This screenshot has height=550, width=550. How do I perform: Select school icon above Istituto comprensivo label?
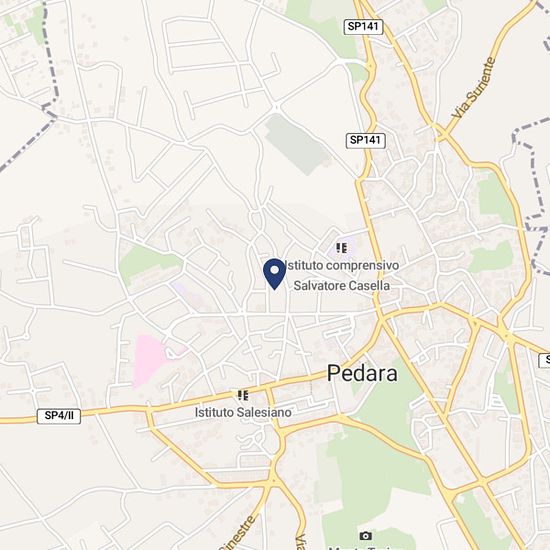pos(341,248)
